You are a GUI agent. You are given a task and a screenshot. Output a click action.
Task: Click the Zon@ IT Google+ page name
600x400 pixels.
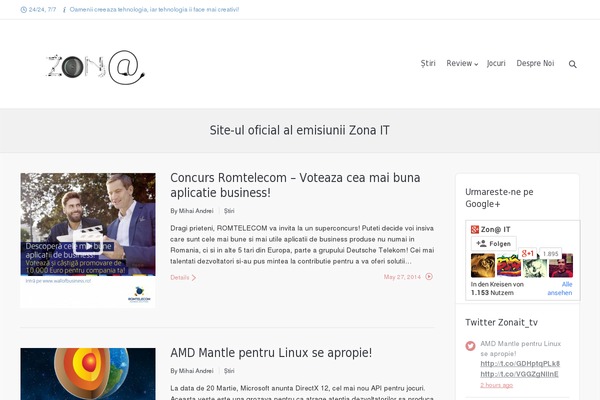pos(496,230)
